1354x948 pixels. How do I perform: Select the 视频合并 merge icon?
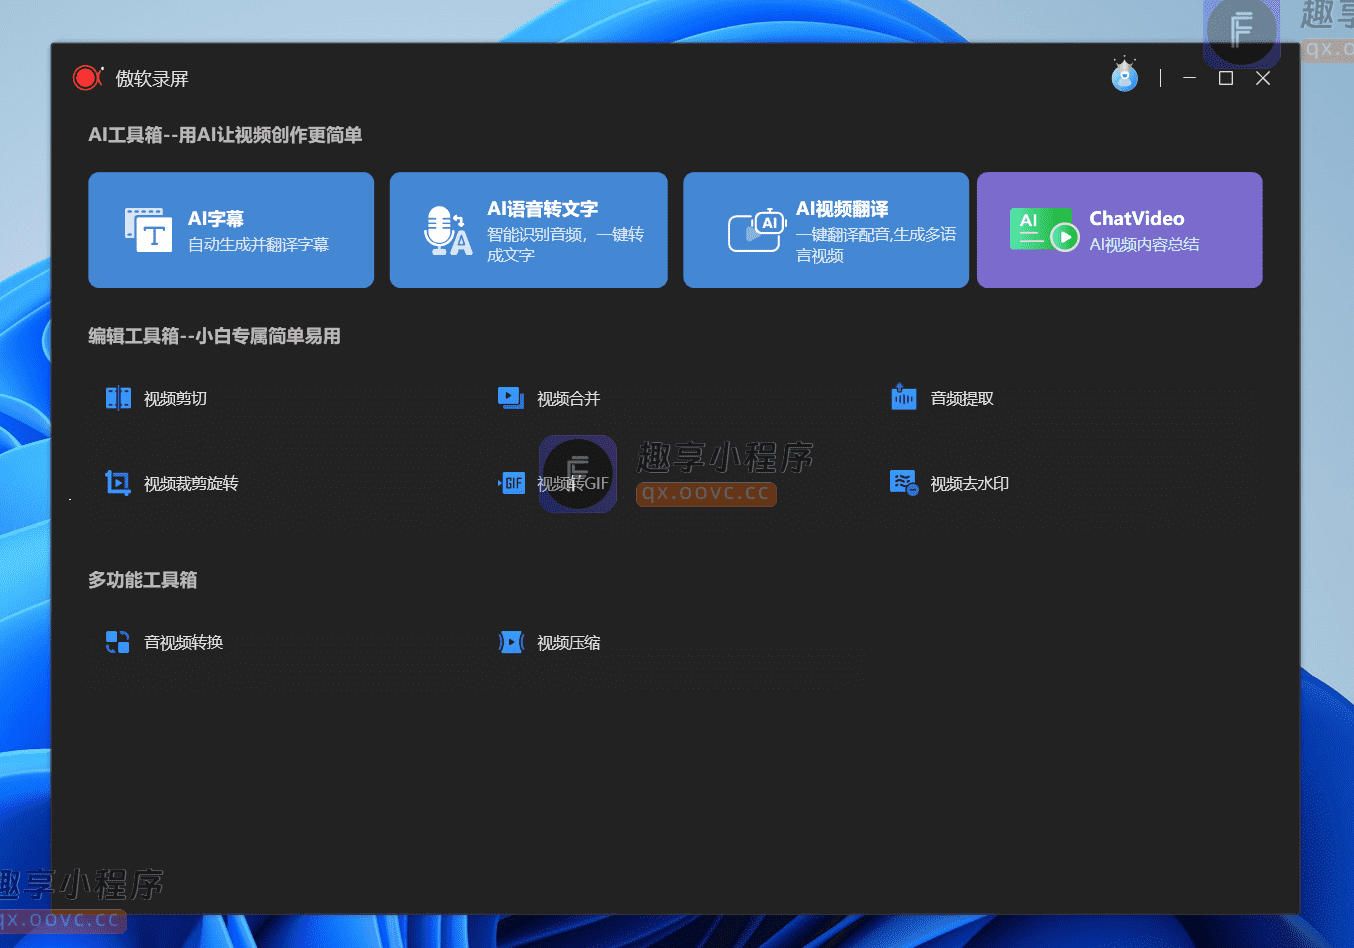pyautogui.click(x=511, y=398)
